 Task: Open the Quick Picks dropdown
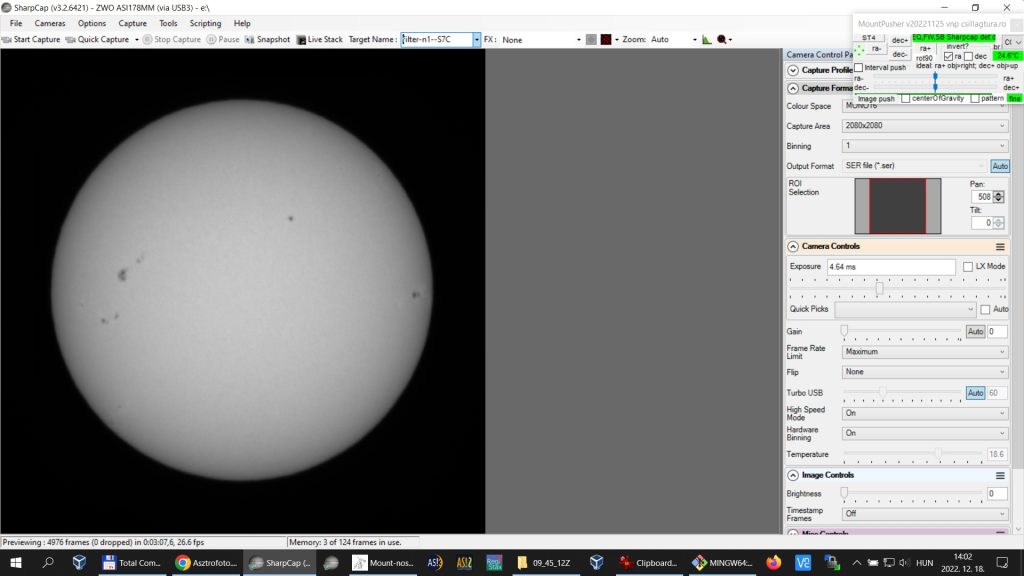[x=905, y=309]
